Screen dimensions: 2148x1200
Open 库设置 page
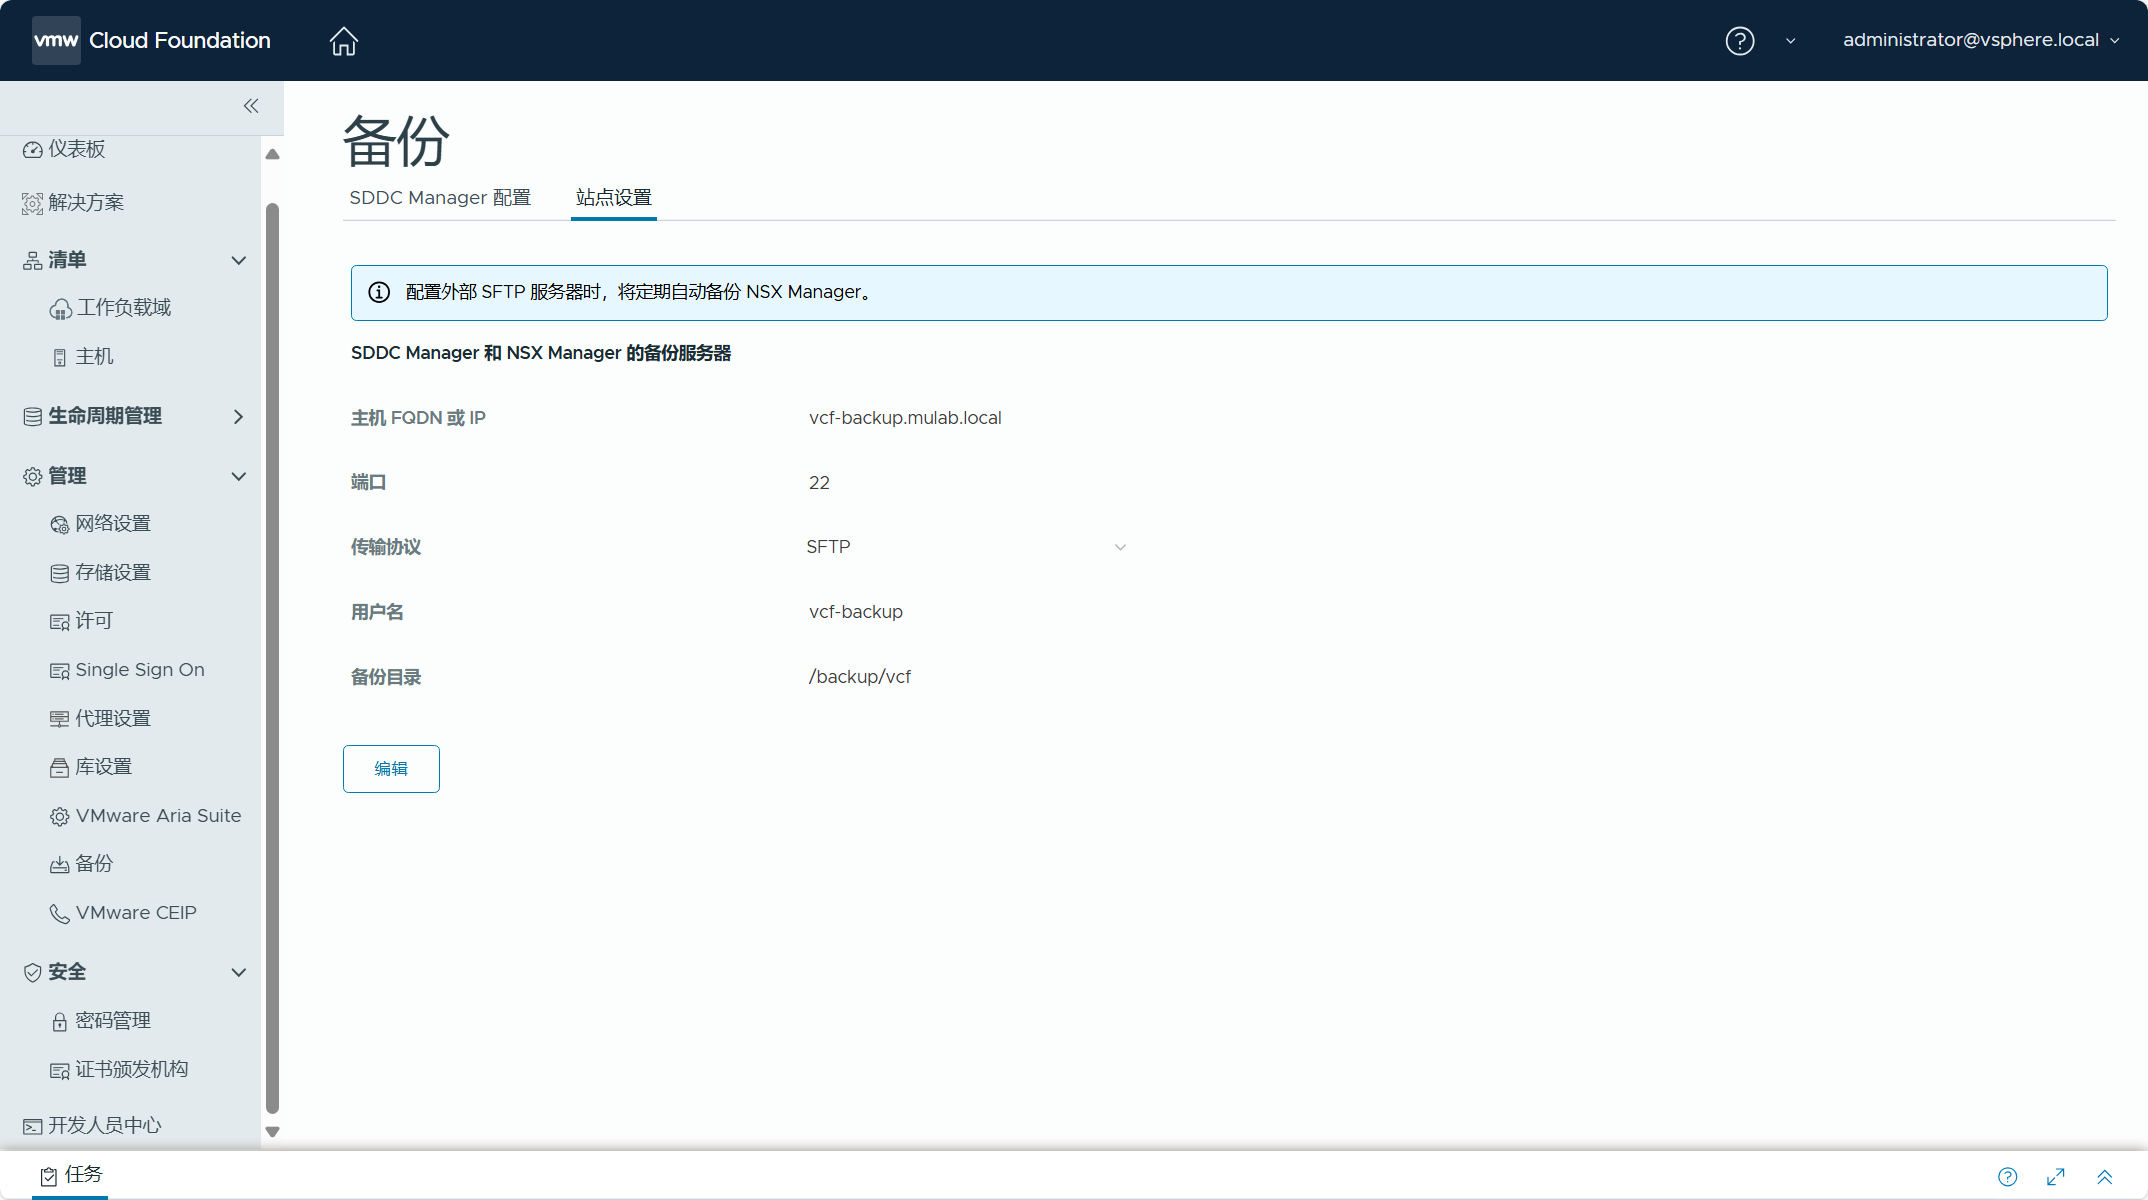tap(104, 767)
